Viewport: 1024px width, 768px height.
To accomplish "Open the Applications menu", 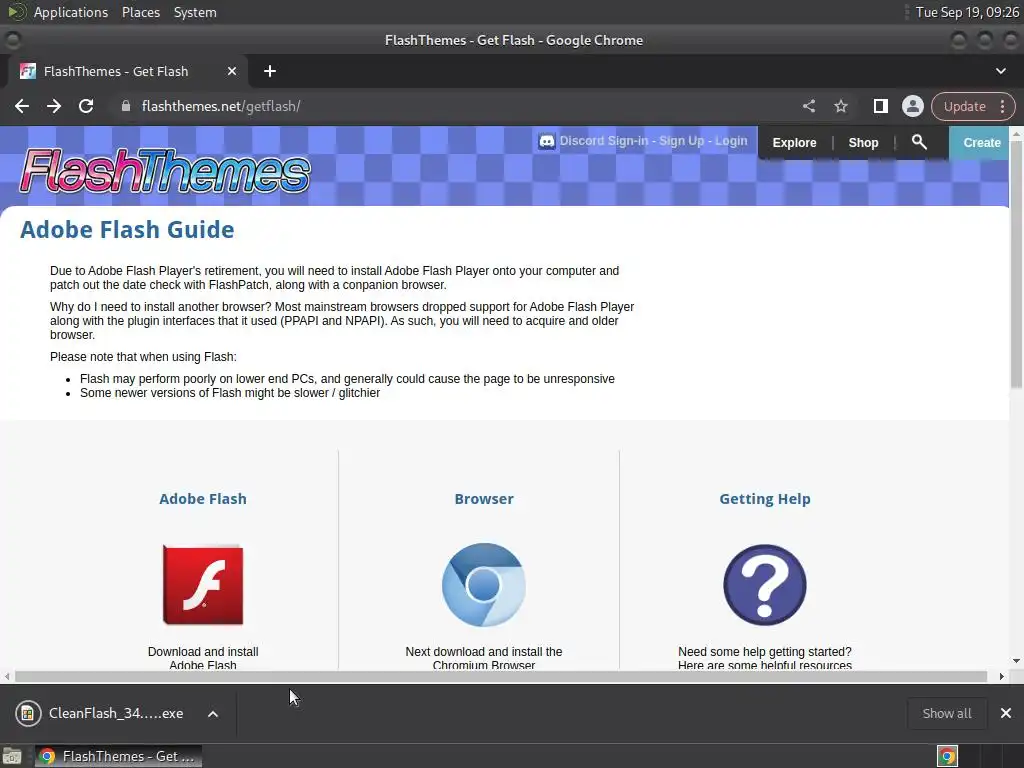I will pyautogui.click(x=71, y=12).
